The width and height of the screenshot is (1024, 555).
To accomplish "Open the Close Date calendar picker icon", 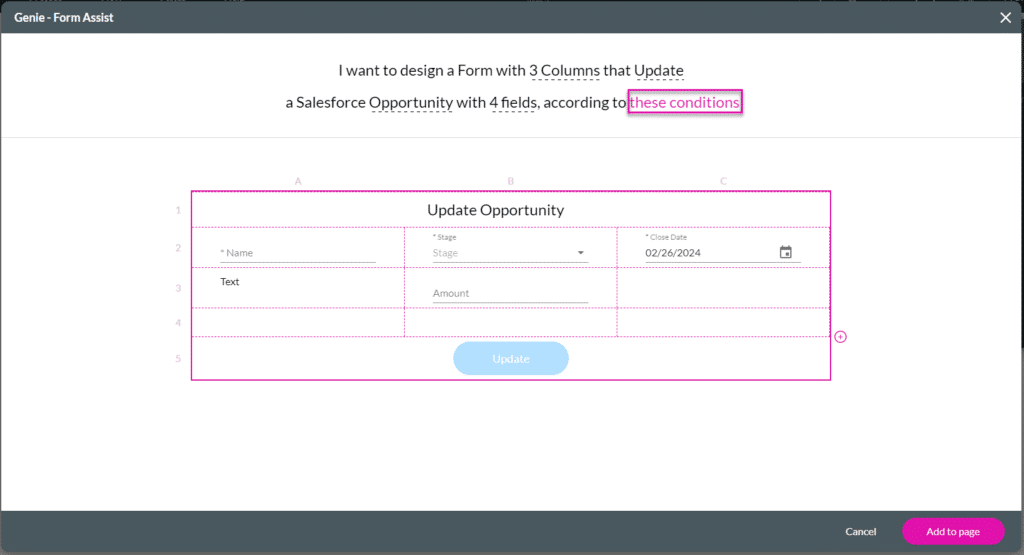I will click(x=785, y=253).
